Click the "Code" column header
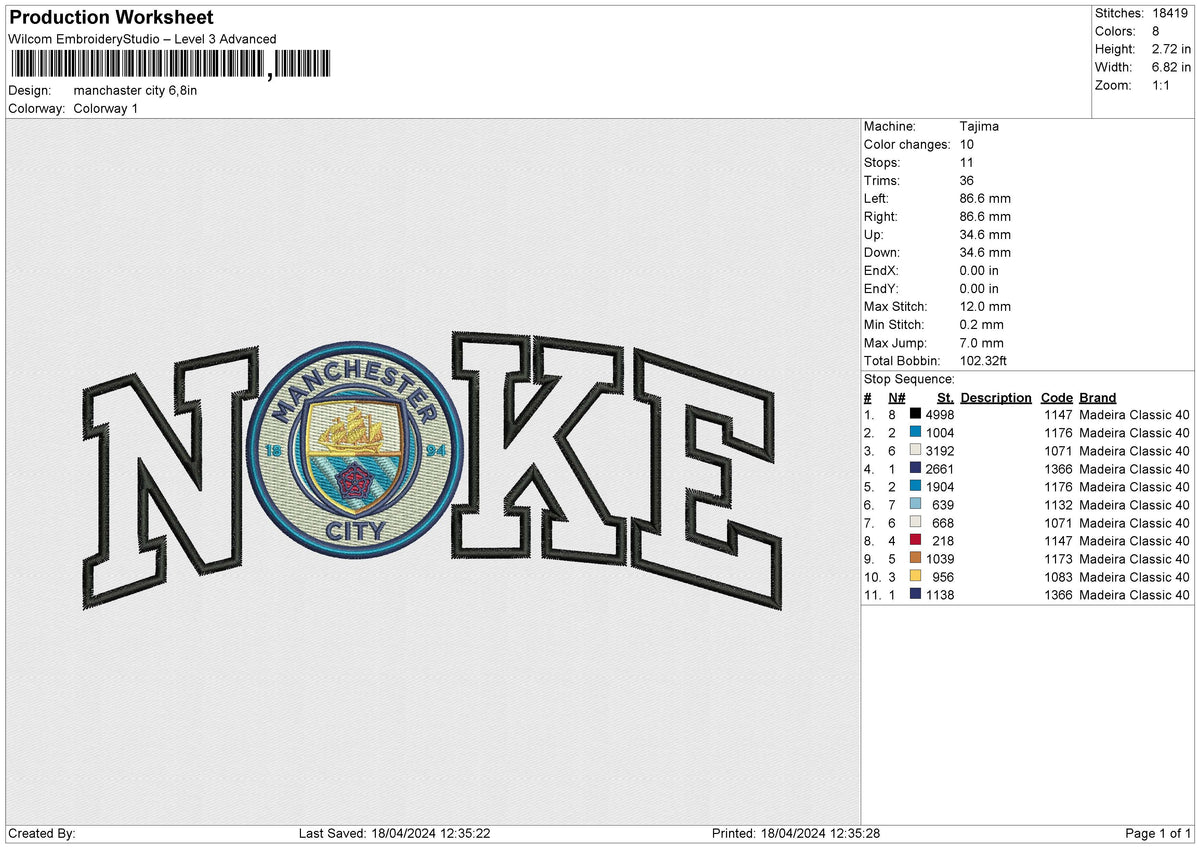 point(1056,397)
